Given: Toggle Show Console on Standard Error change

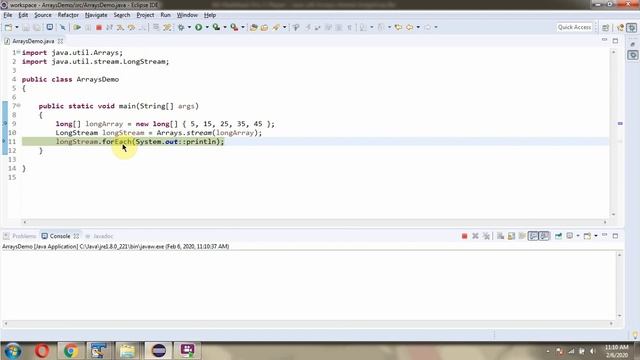Looking at the screenshot, I should 544,236.
